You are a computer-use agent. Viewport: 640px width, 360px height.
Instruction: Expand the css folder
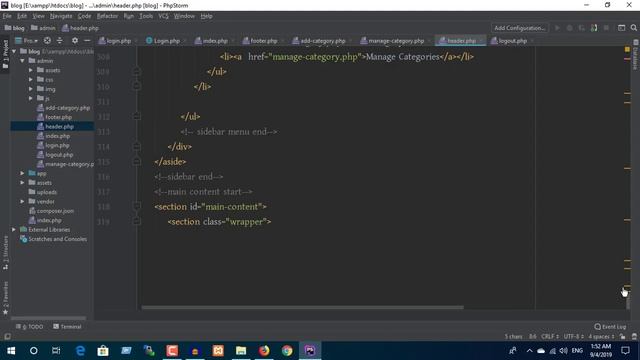tap(31, 80)
